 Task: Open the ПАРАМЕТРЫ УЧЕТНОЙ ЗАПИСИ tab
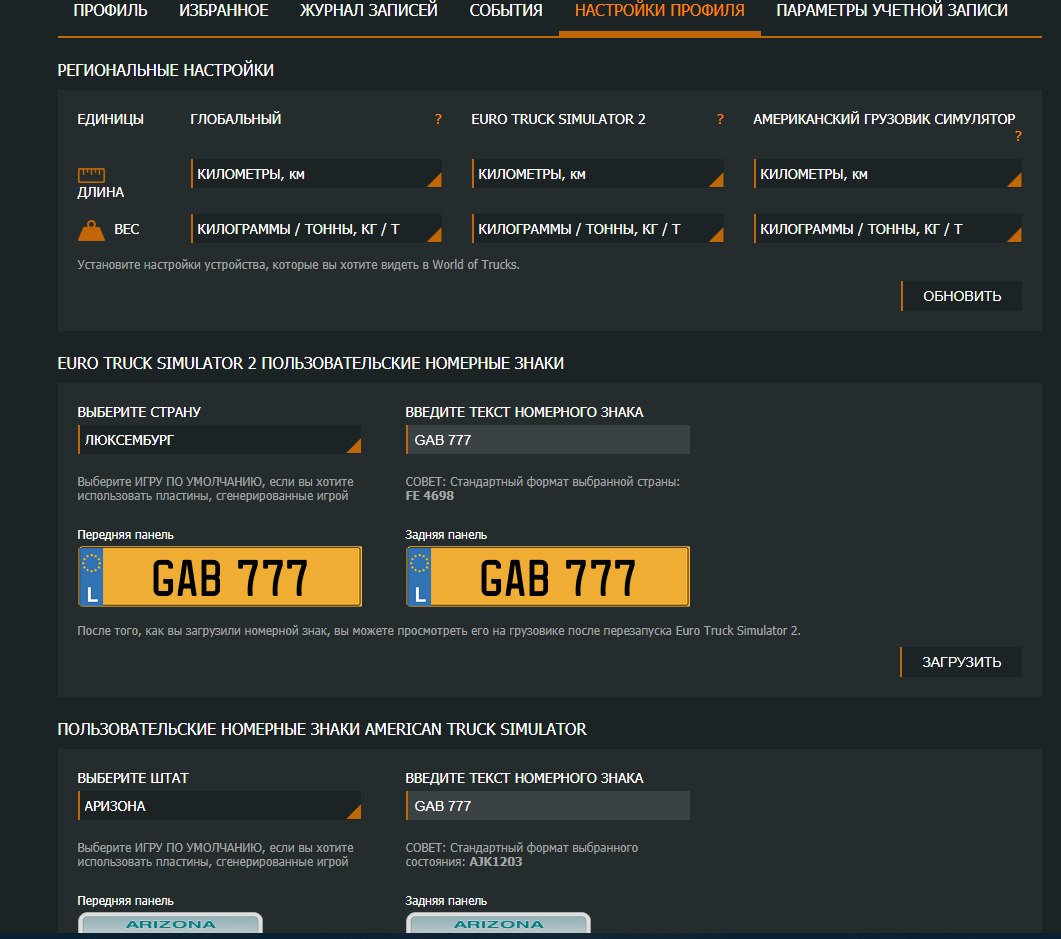click(x=892, y=11)
